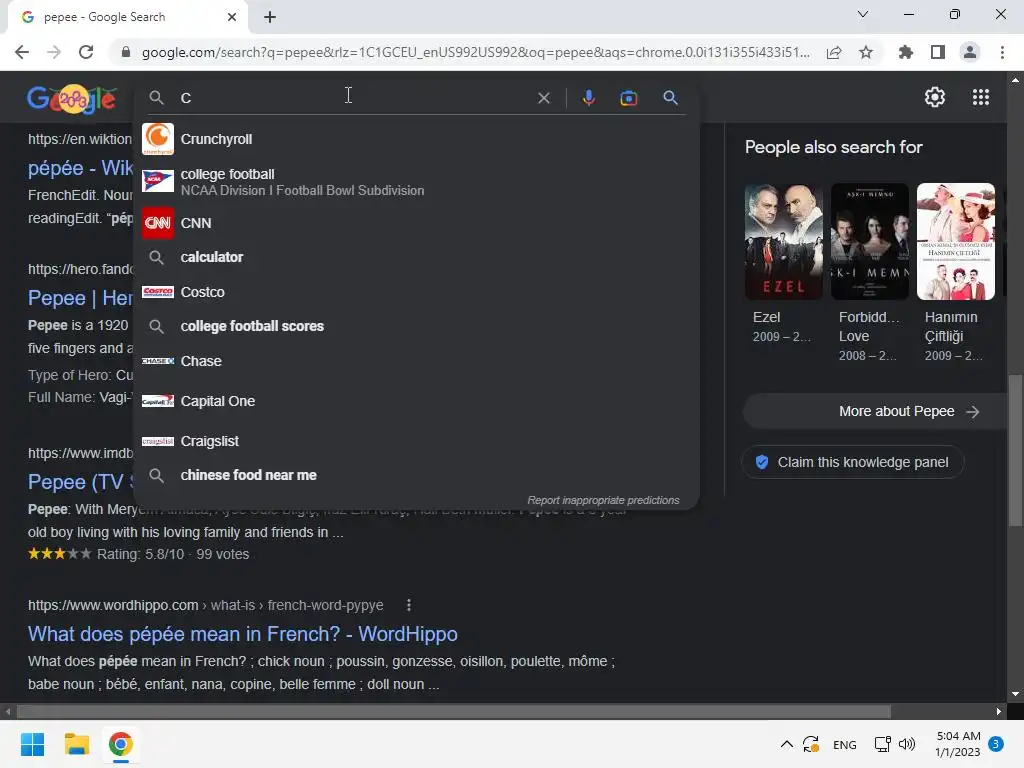Switch the ENG input language
Viewport: 1024px width, 768px height.
tap(844, 744)
